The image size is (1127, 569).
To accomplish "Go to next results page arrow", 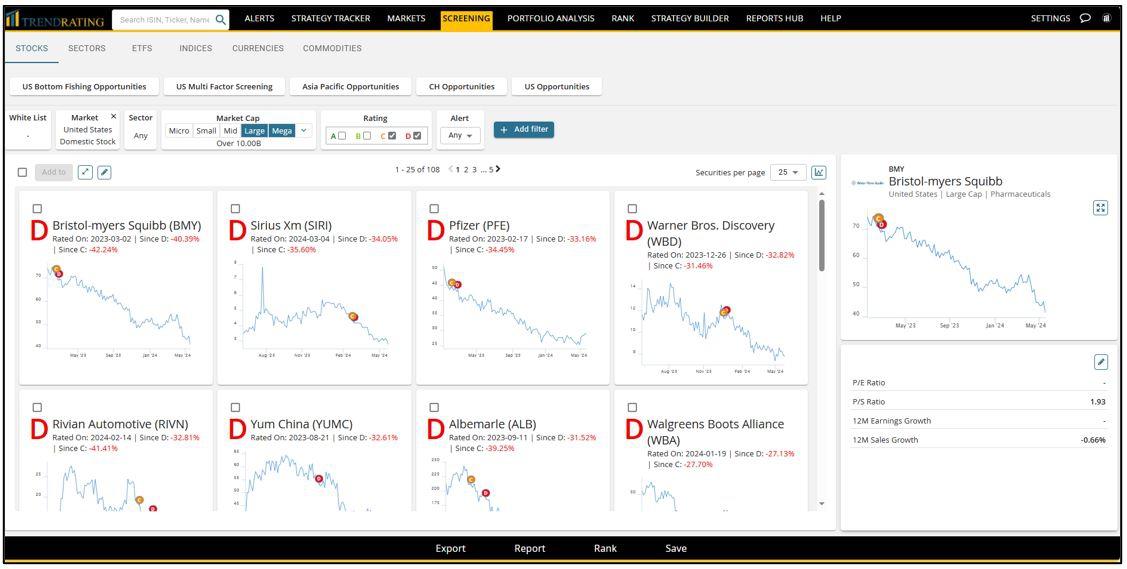I will pos(498,170).
